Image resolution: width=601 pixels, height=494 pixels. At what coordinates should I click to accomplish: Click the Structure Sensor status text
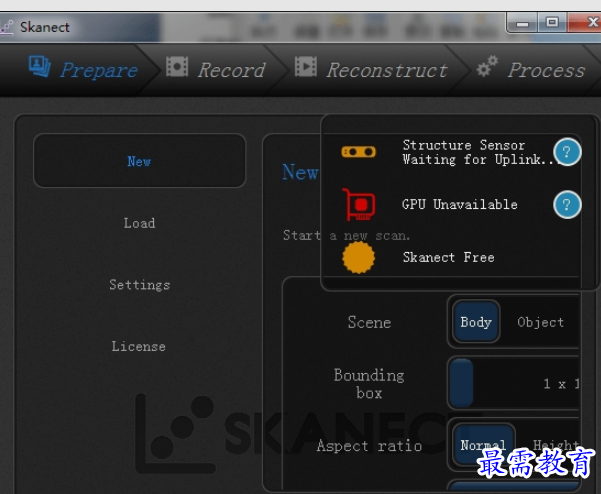point(479,152)
